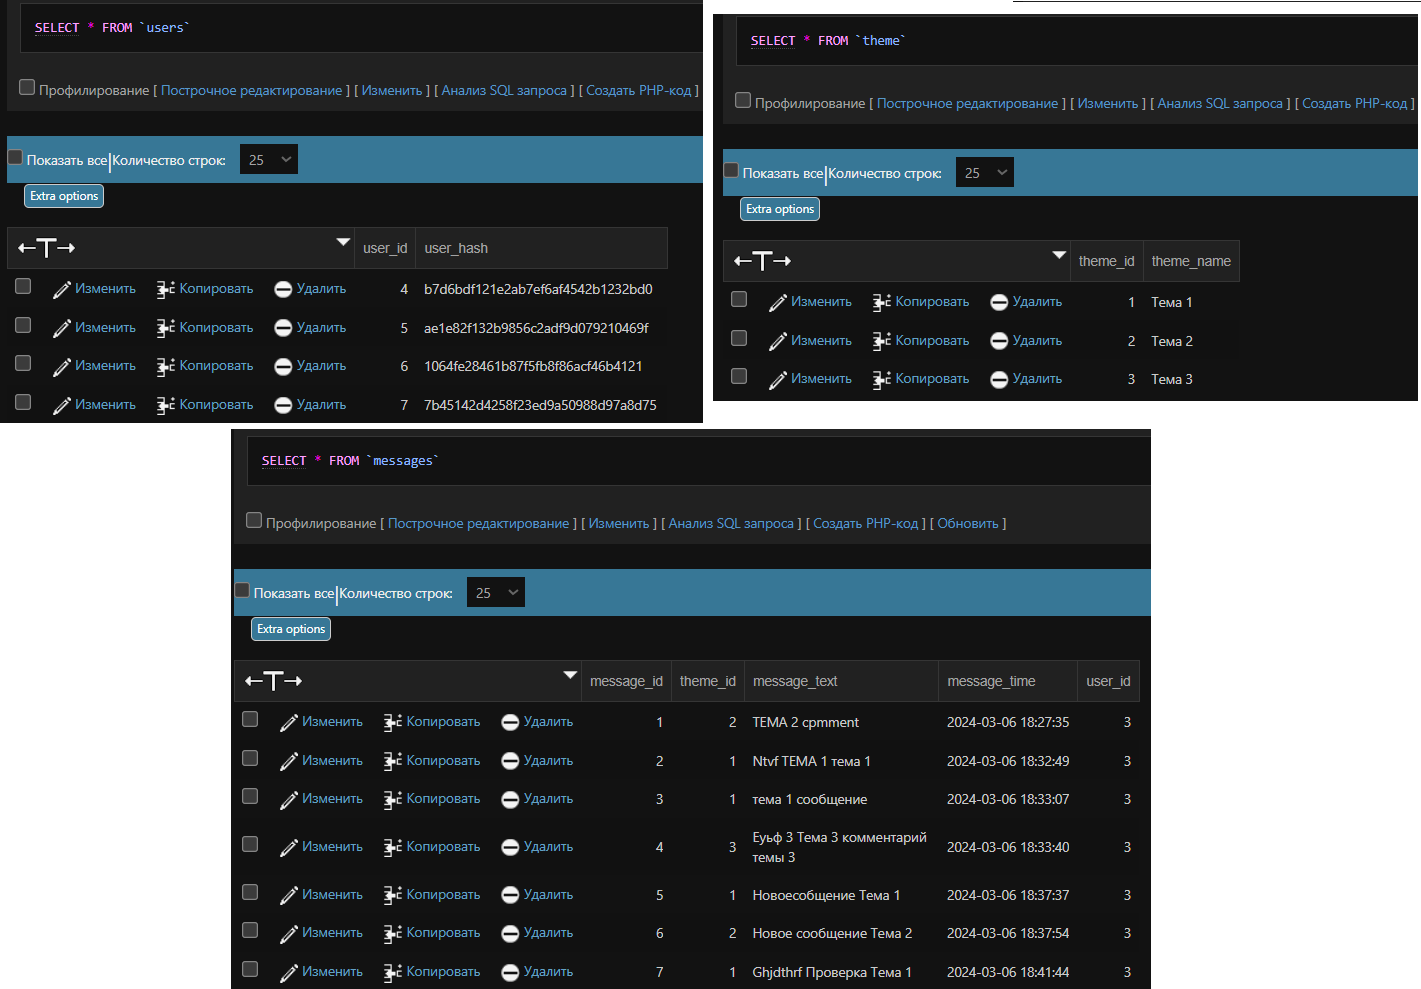The width and height of the screenshot is (1421, 989).
Task: Sort theme table by theme_name column
Action: click(x=1191, y=261)
